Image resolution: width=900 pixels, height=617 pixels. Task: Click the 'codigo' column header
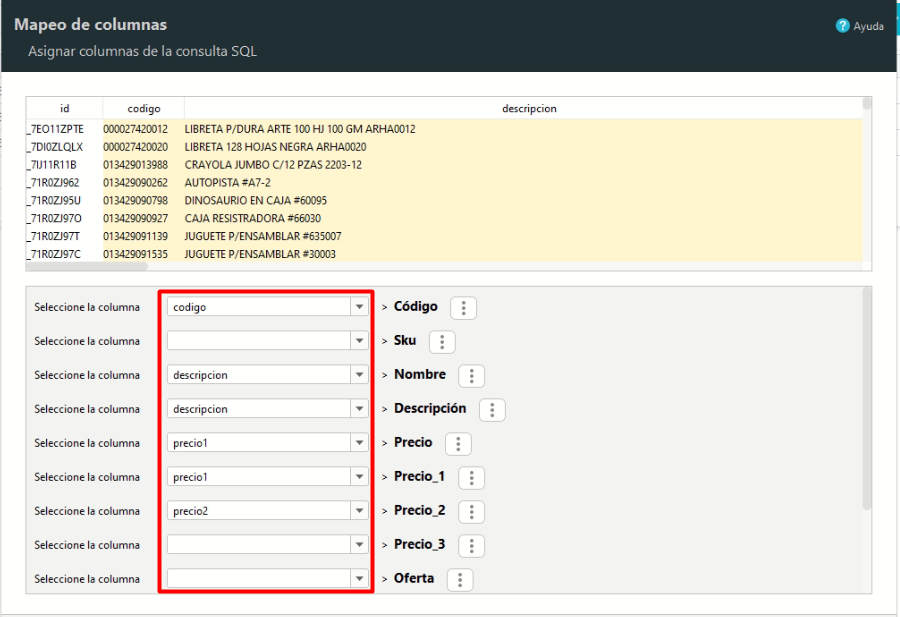(x=143, y=108)
